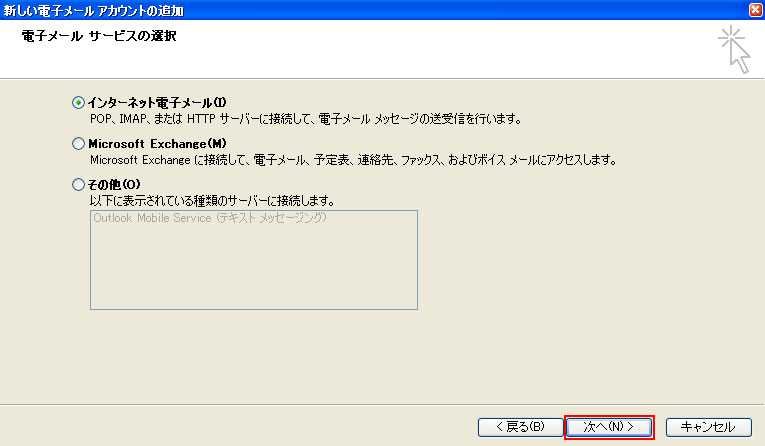Click the wizard cursor icon in header
The width and height of the screenshot is (765, 446).
click(734, 50)
